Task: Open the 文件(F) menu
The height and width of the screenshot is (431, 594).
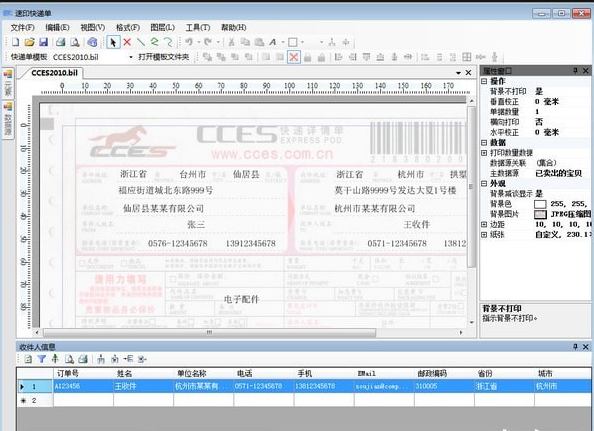Action: pyautogui.click(x=22, y=27)
